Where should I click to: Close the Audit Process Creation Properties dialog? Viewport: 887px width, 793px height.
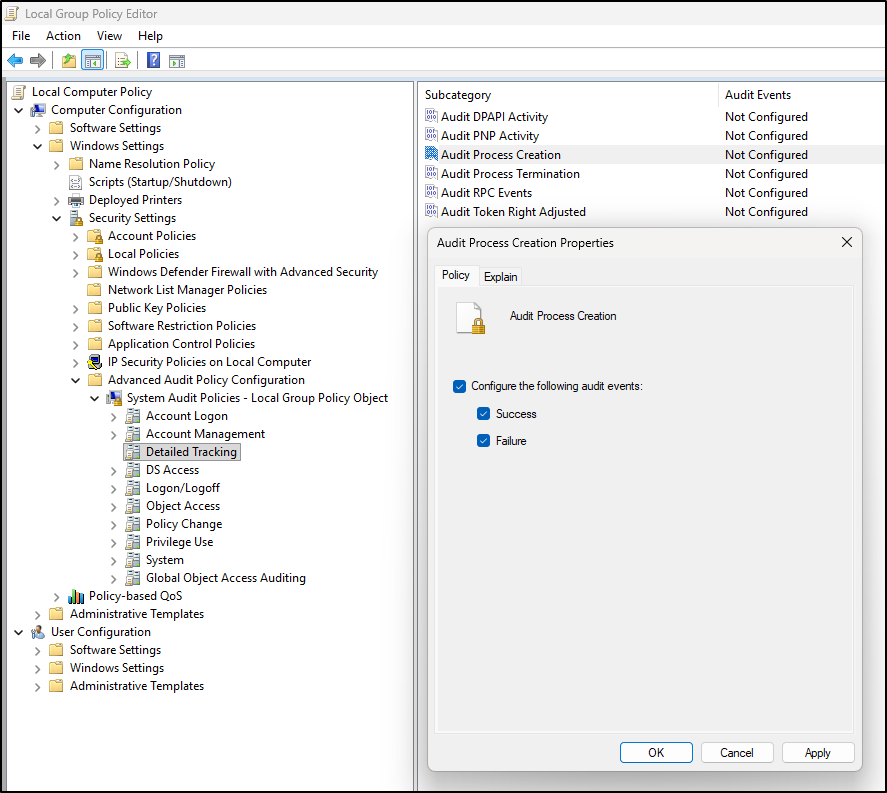[847, 242]
